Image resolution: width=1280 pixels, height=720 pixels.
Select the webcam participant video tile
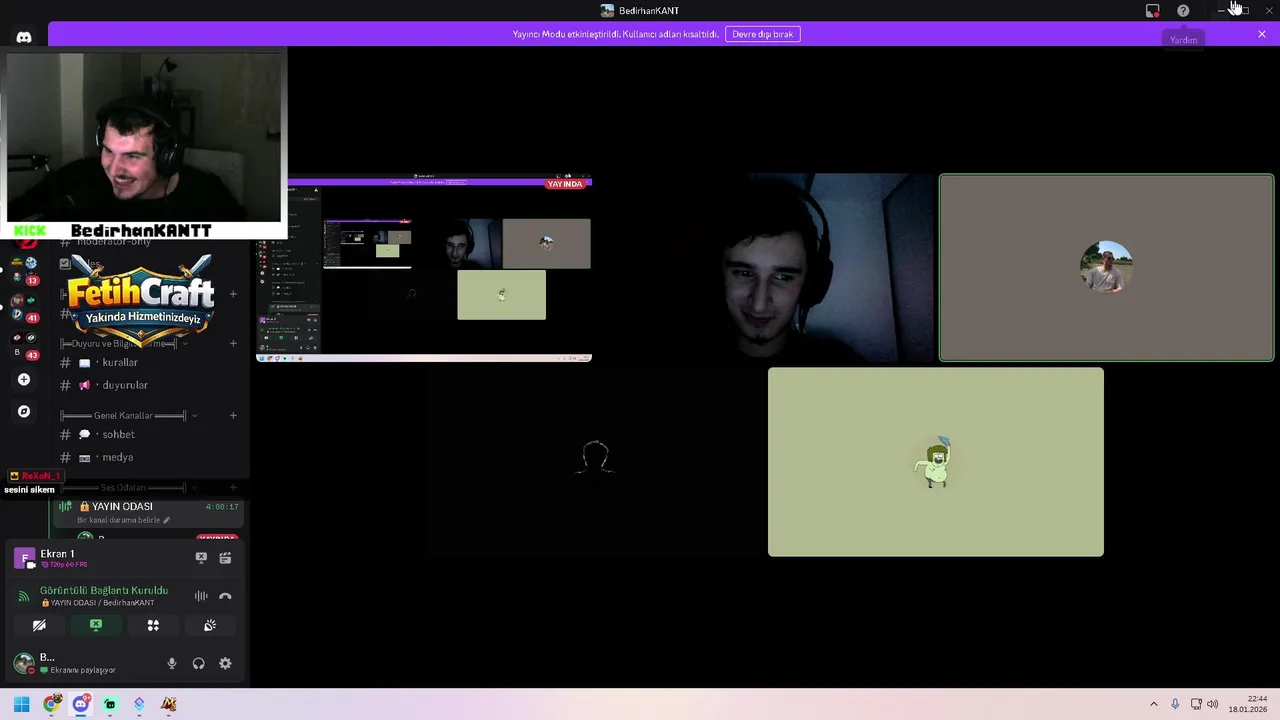pos(766,268)
